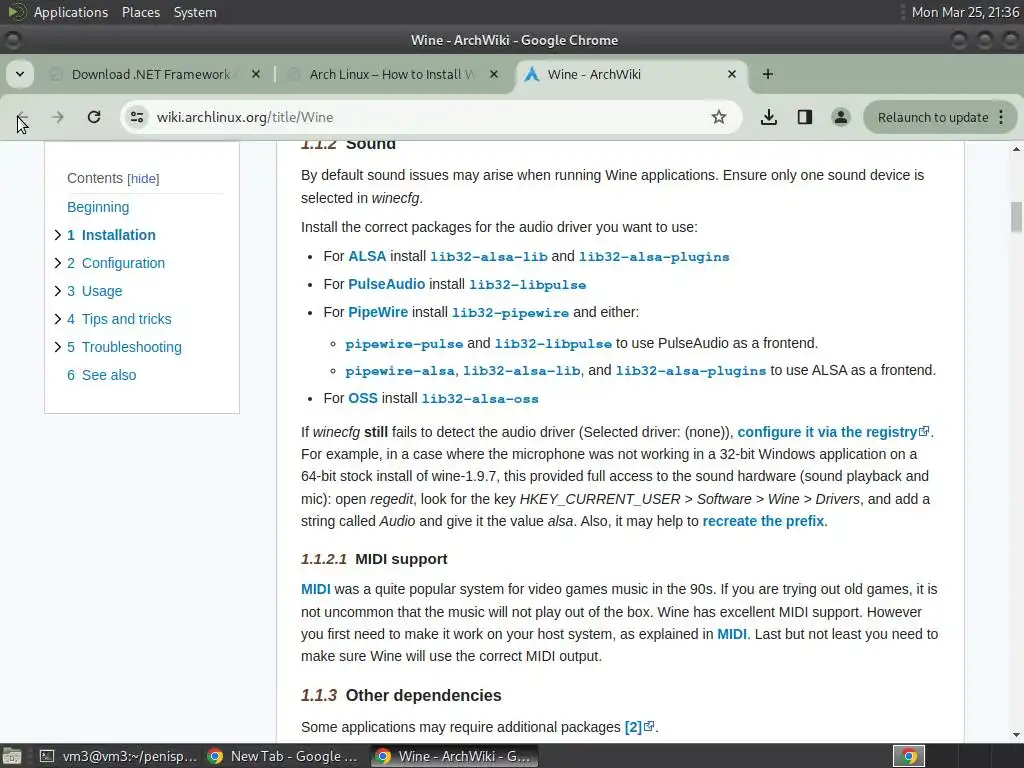The width and height of the screenshot is (1024, 768).
Task: Click scrollbar down arrow
Action: 1016,735
